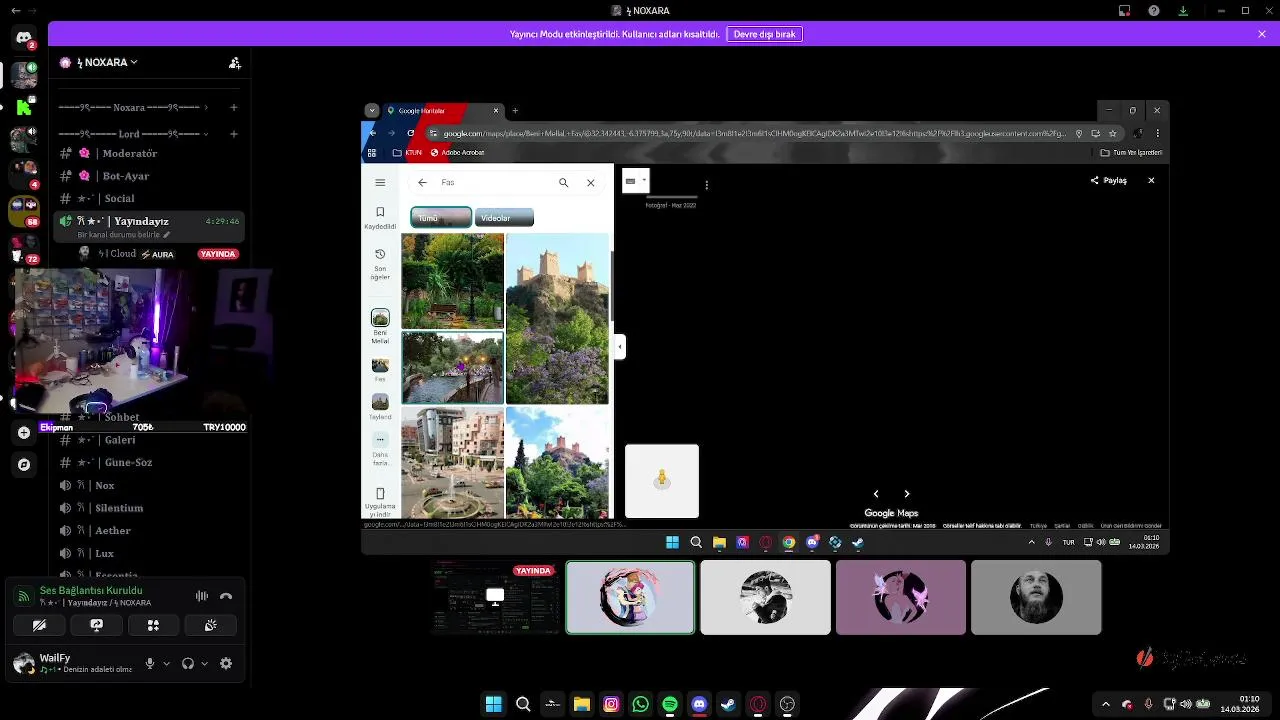Open the Gune-Soz text channel

pyautogui.click(x=149, y=463)
